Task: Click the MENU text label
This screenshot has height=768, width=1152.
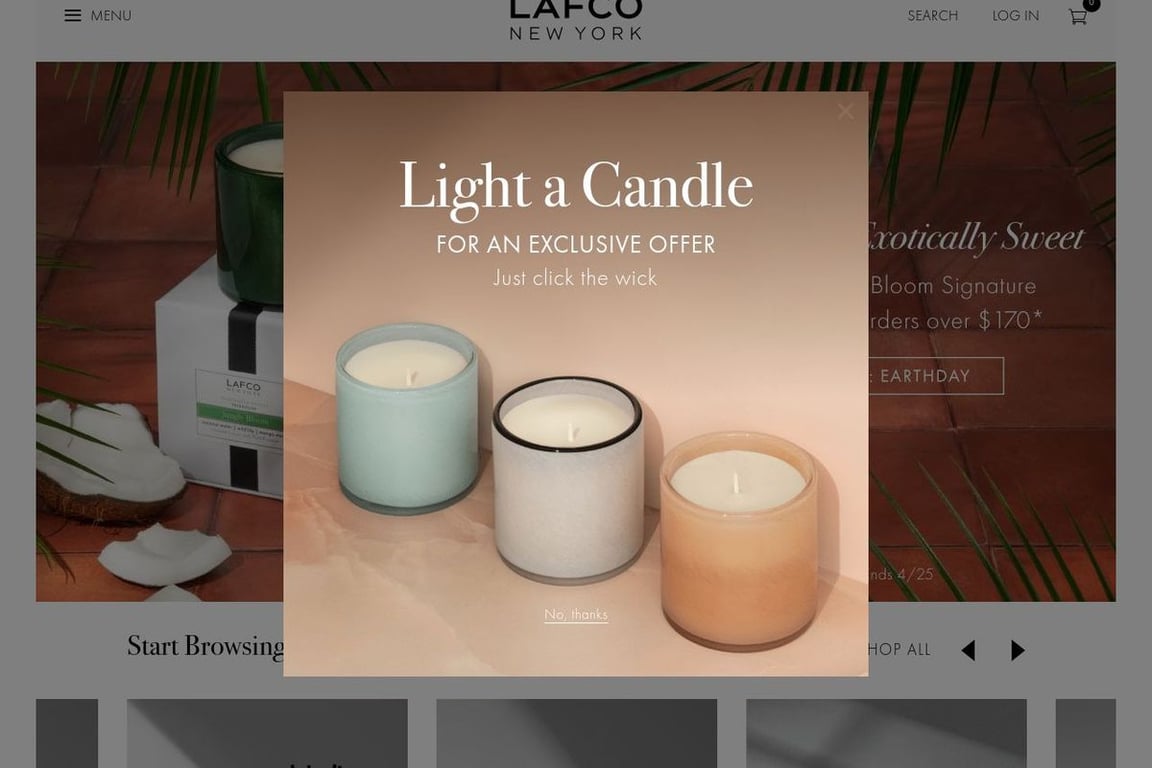Action: coord(111,15)
